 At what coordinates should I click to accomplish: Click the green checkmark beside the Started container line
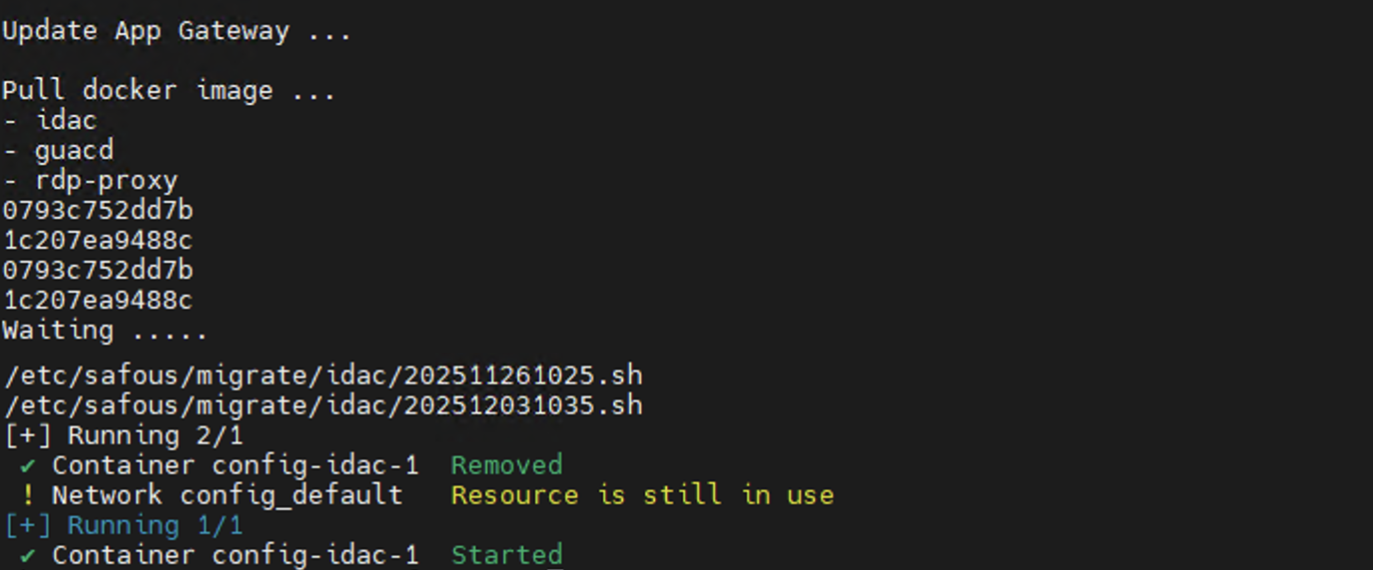click(27, 556)
